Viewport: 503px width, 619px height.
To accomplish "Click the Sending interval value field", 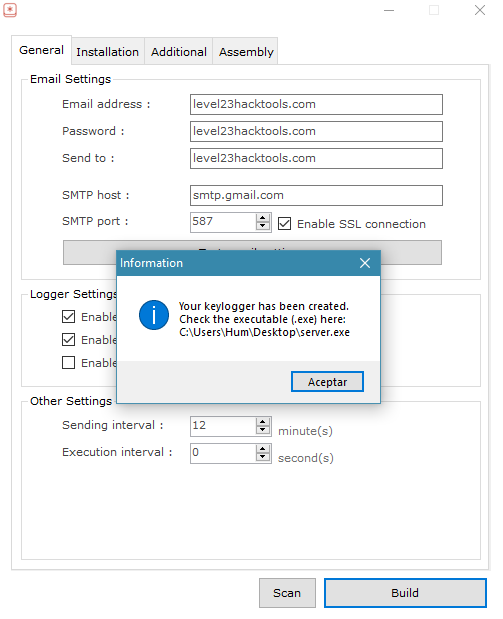I will [x=223, y=426].
